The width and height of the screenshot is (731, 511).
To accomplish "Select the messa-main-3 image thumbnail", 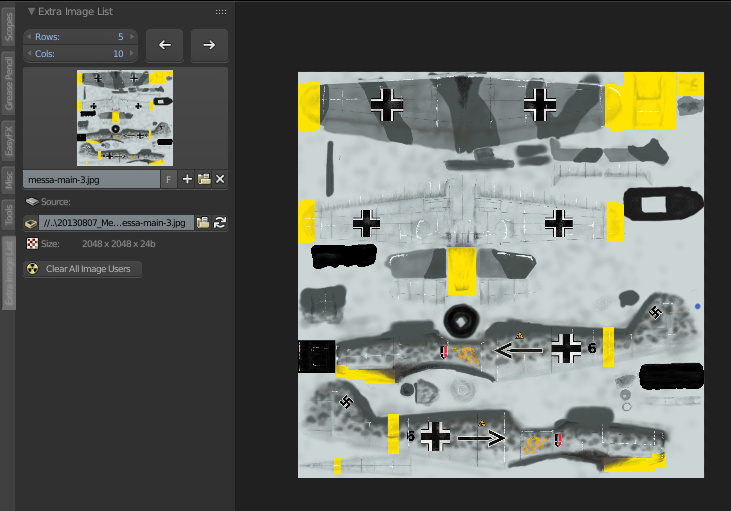I will tap(125, 118).
